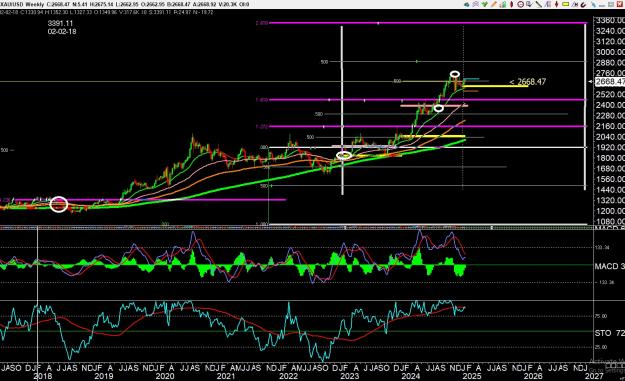Image resolution: width=625 pixels, height=381 pixels.
Task: Click the 3391.11 cursor price readout
Action: tap(60, 24)
